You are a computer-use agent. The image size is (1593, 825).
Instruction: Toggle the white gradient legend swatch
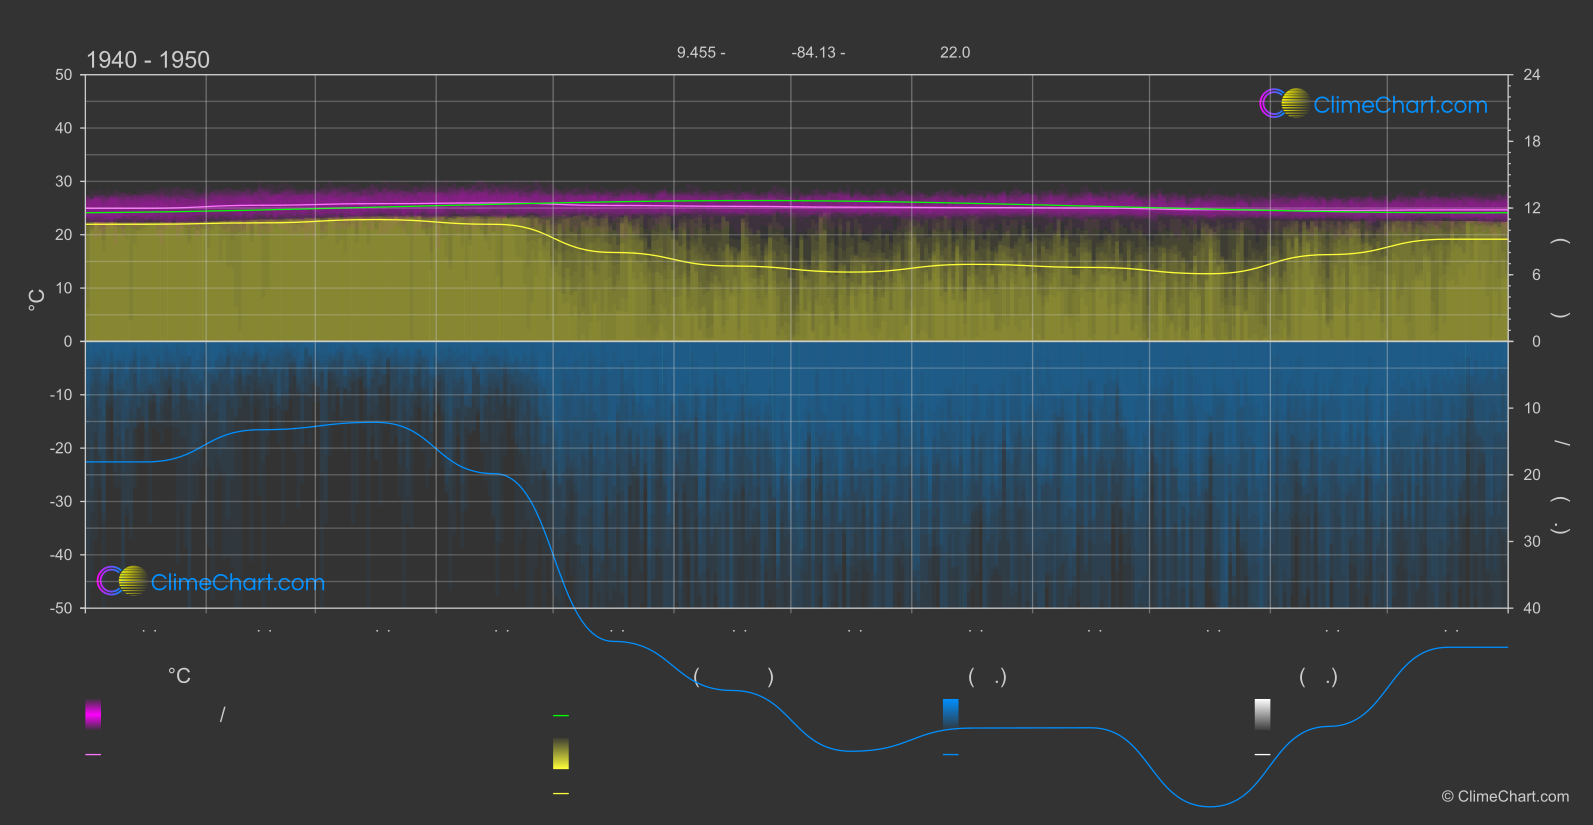tap(1262, 714)
